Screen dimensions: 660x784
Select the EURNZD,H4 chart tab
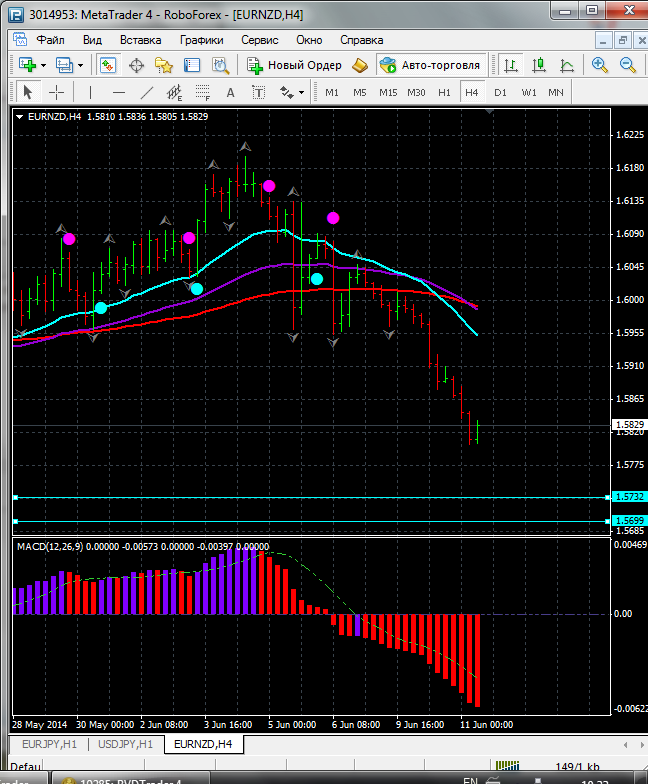[203, 744]
